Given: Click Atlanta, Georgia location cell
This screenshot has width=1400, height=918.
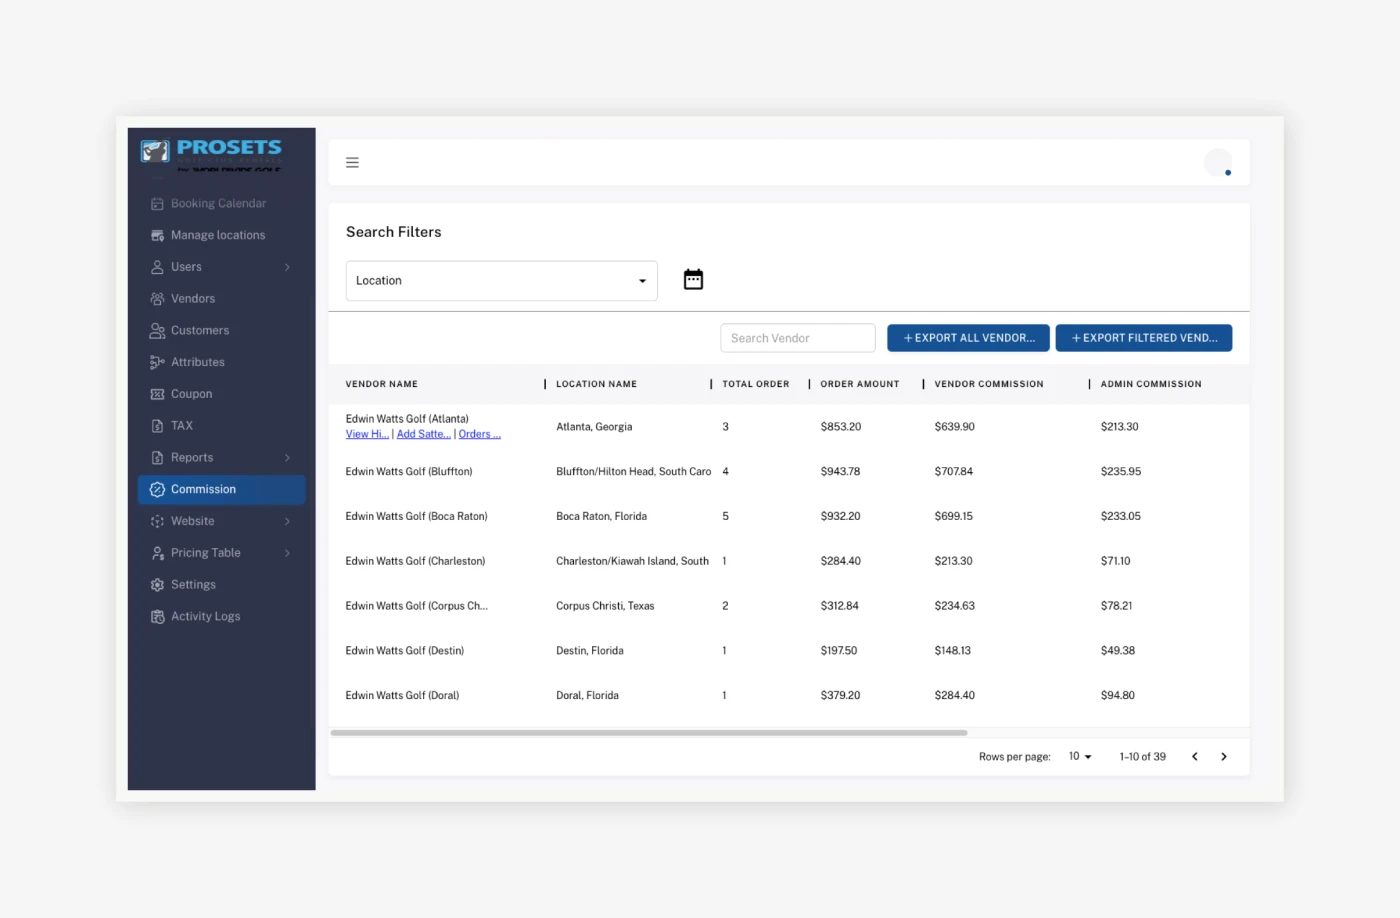Looking at the screenshot, I should pyautogui.click(x=594, y=427).
